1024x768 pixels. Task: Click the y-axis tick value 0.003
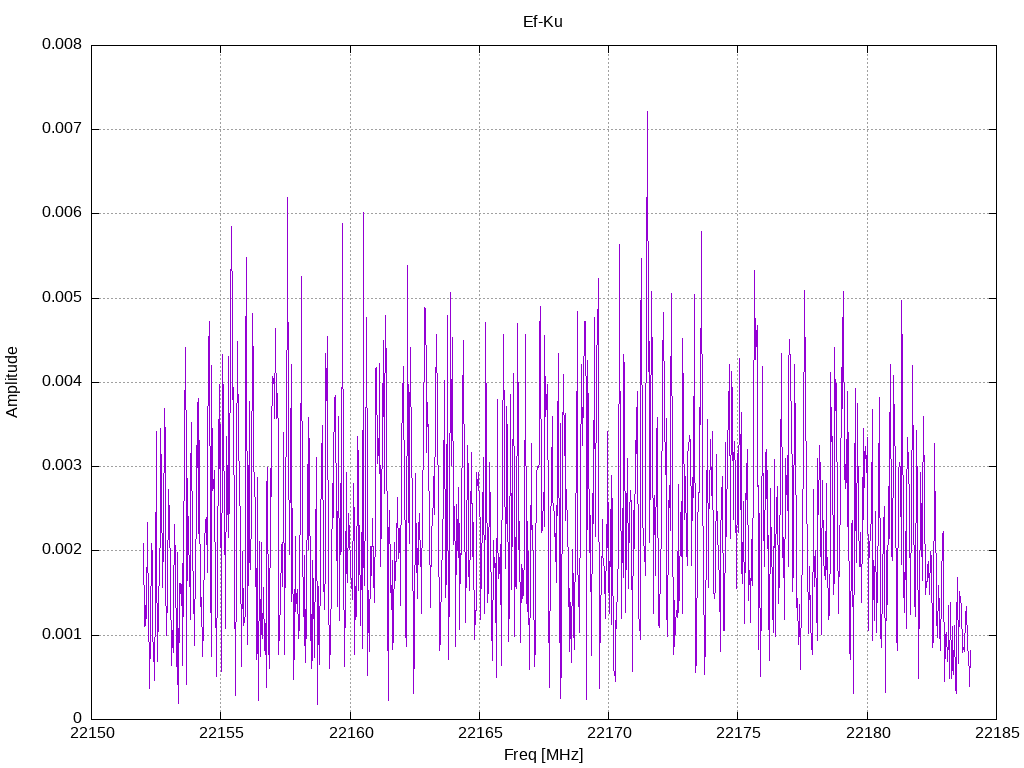(x=62, y=466)
